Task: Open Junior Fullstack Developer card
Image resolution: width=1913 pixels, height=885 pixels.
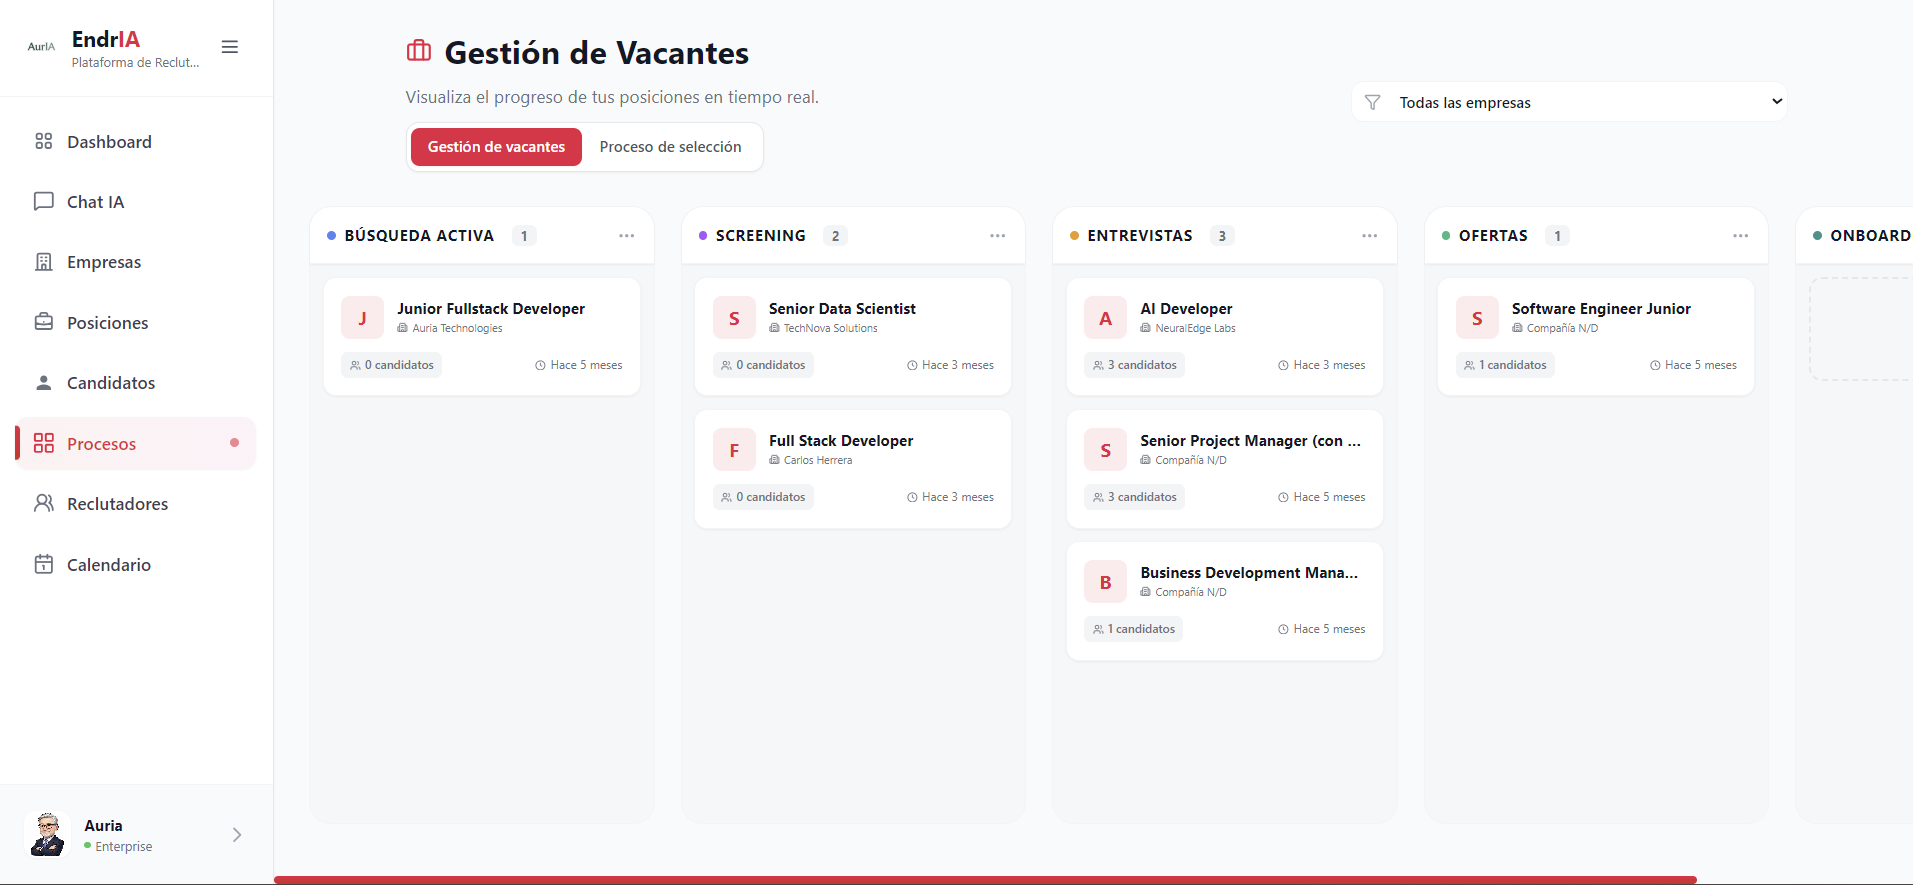Action: click(x=482, y=337)
